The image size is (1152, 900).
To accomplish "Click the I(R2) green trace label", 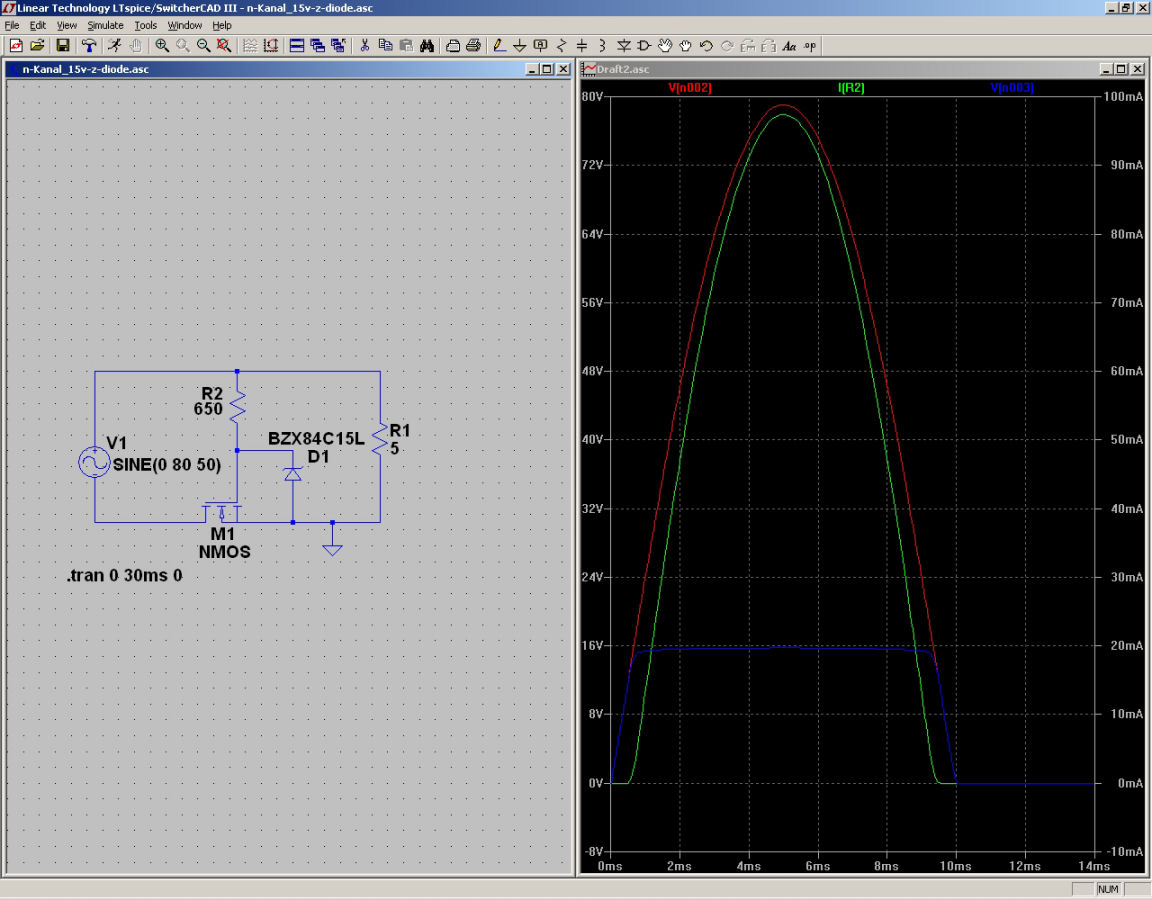I will point(851,87).
